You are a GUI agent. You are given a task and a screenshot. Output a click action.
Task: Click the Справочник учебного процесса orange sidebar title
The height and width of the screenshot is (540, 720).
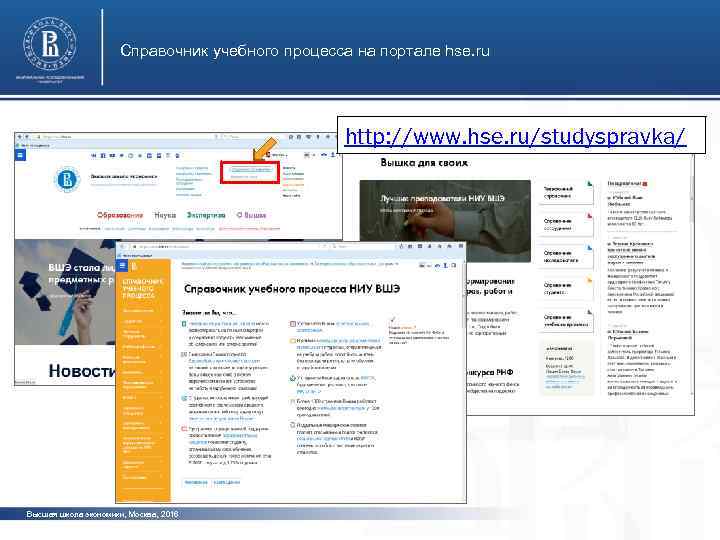[142, 288]
